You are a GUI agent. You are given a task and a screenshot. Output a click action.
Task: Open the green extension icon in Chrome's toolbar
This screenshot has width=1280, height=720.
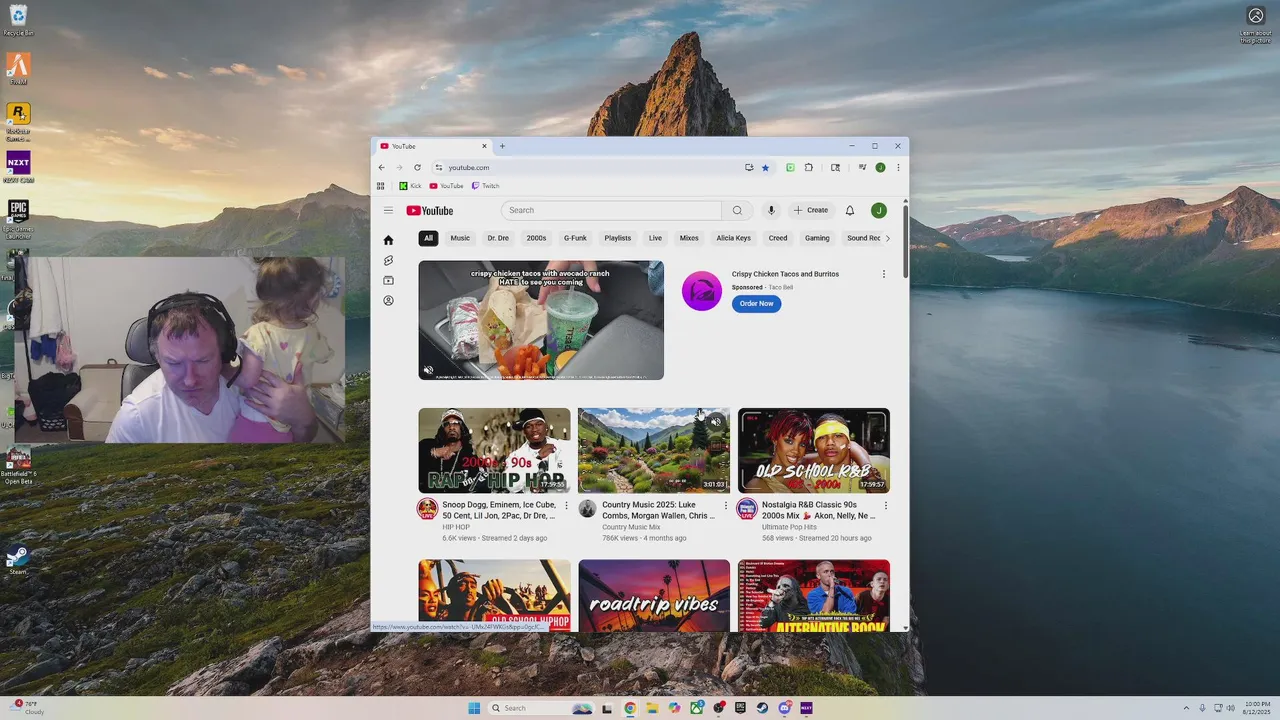coord(790,167)
